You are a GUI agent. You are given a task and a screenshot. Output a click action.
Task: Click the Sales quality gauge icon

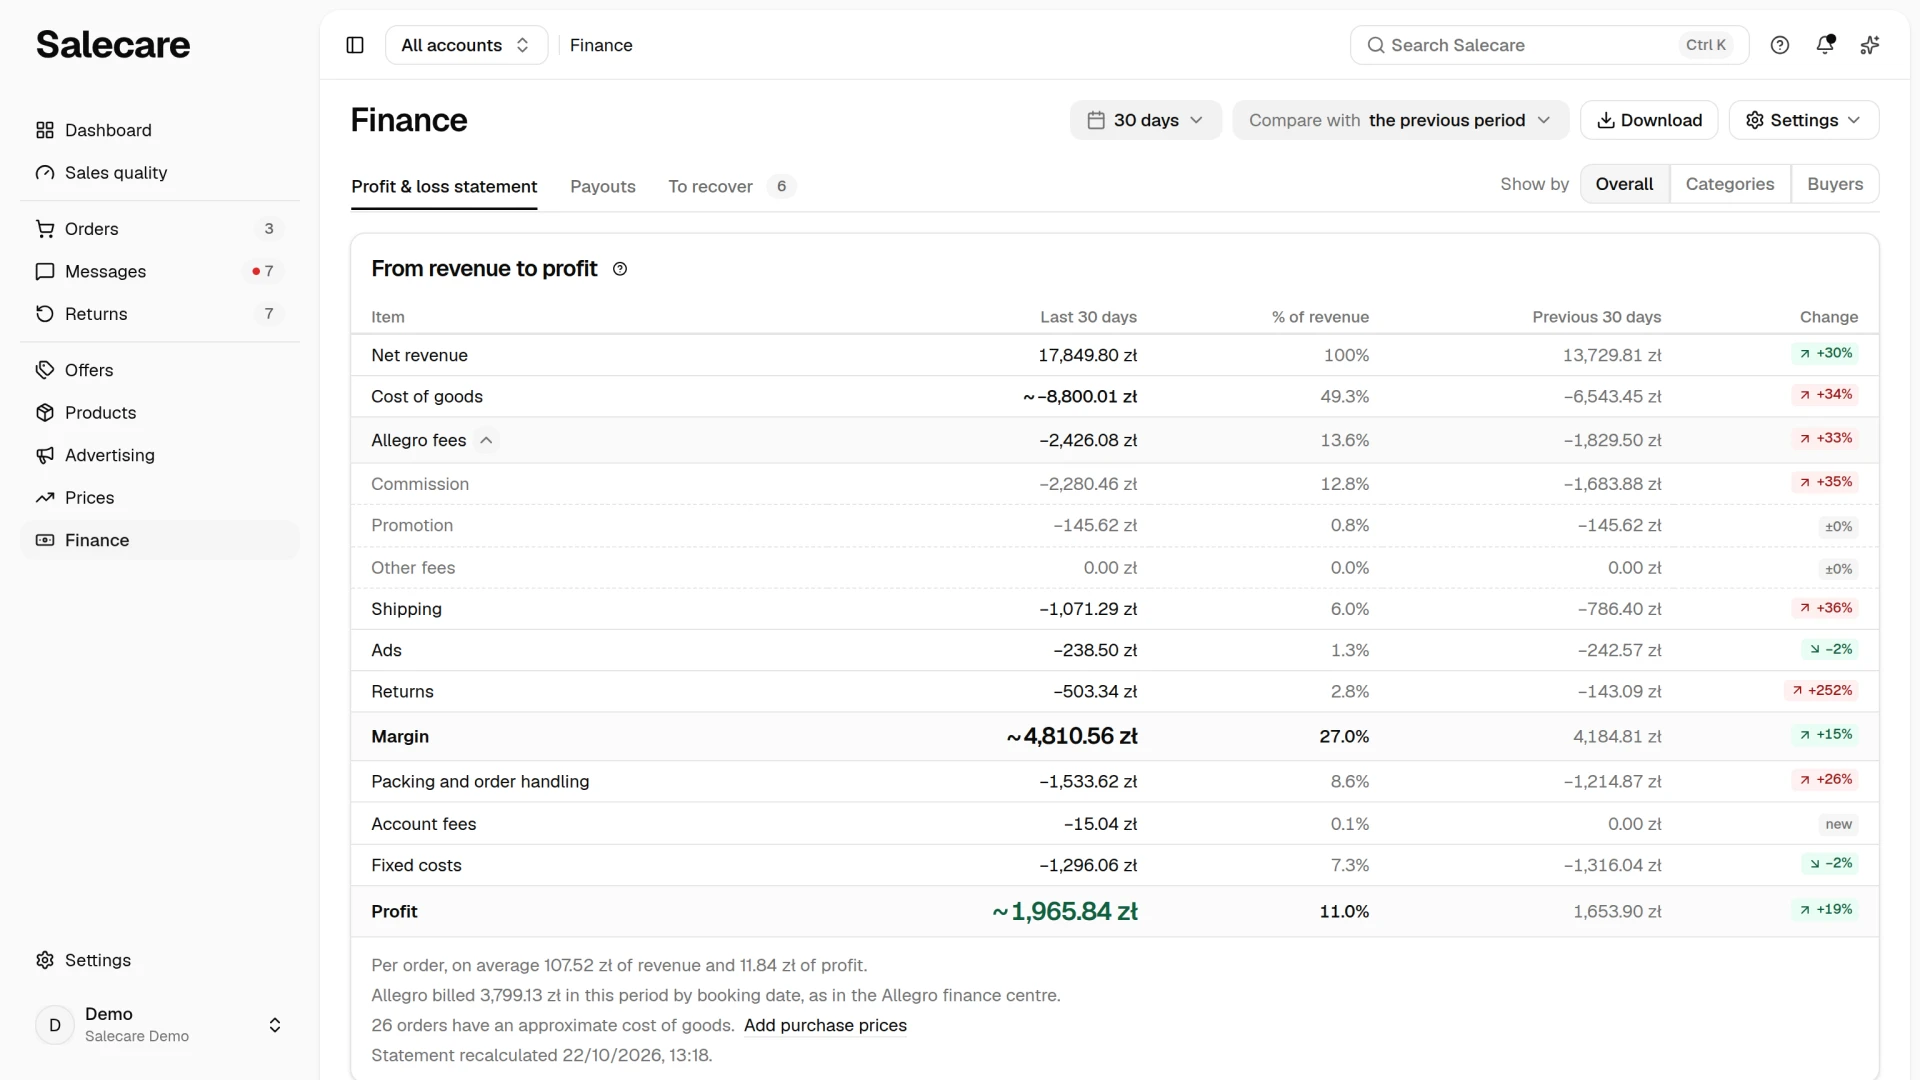coord(45,173)
